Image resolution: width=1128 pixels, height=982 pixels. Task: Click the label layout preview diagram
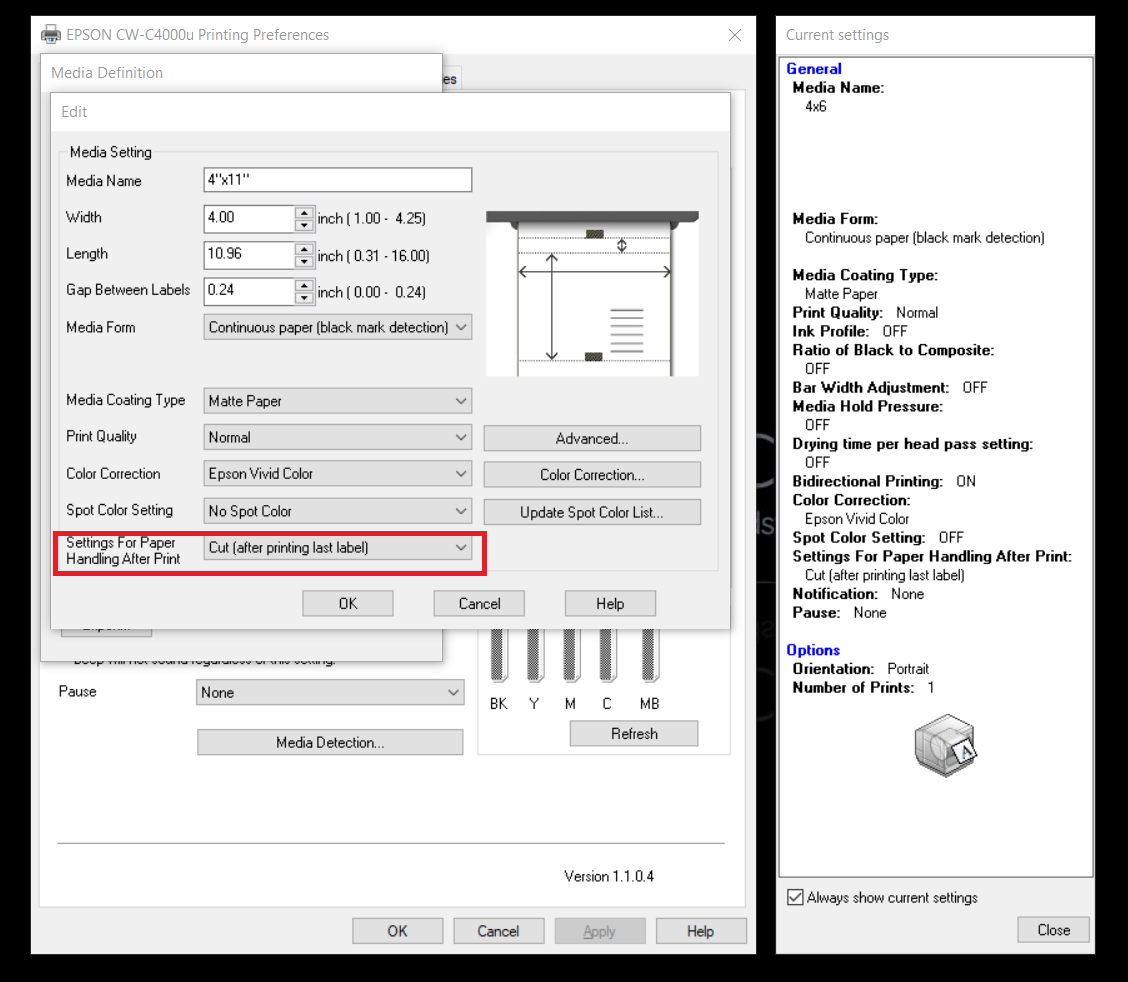(x=592, y=293)
